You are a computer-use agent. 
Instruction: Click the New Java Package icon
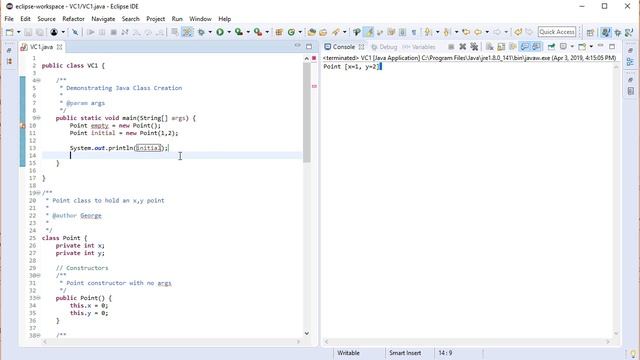279,32
